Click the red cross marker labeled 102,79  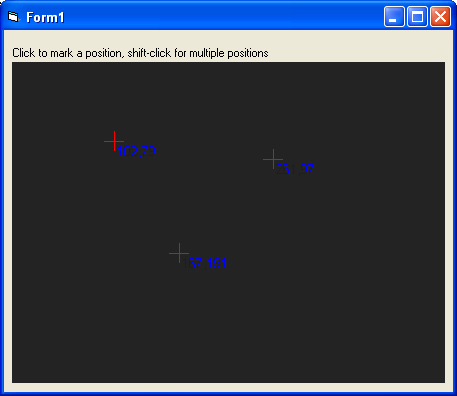[x=114, y=141]
